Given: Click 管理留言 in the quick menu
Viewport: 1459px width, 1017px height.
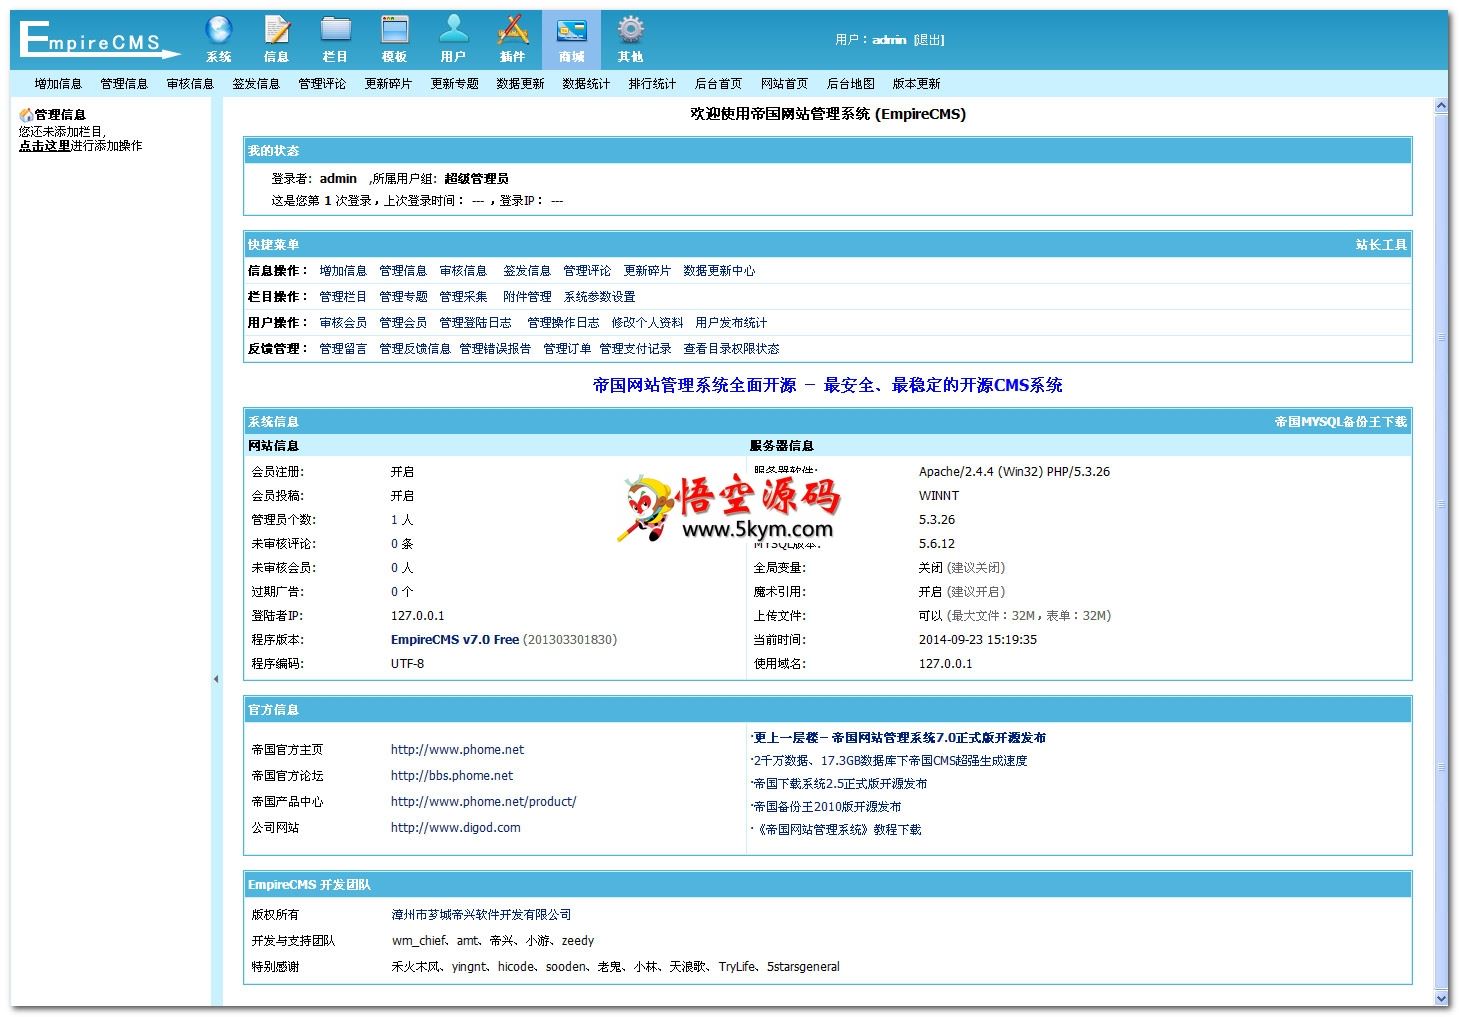Looking at the screenshot, I should (343, 349).
